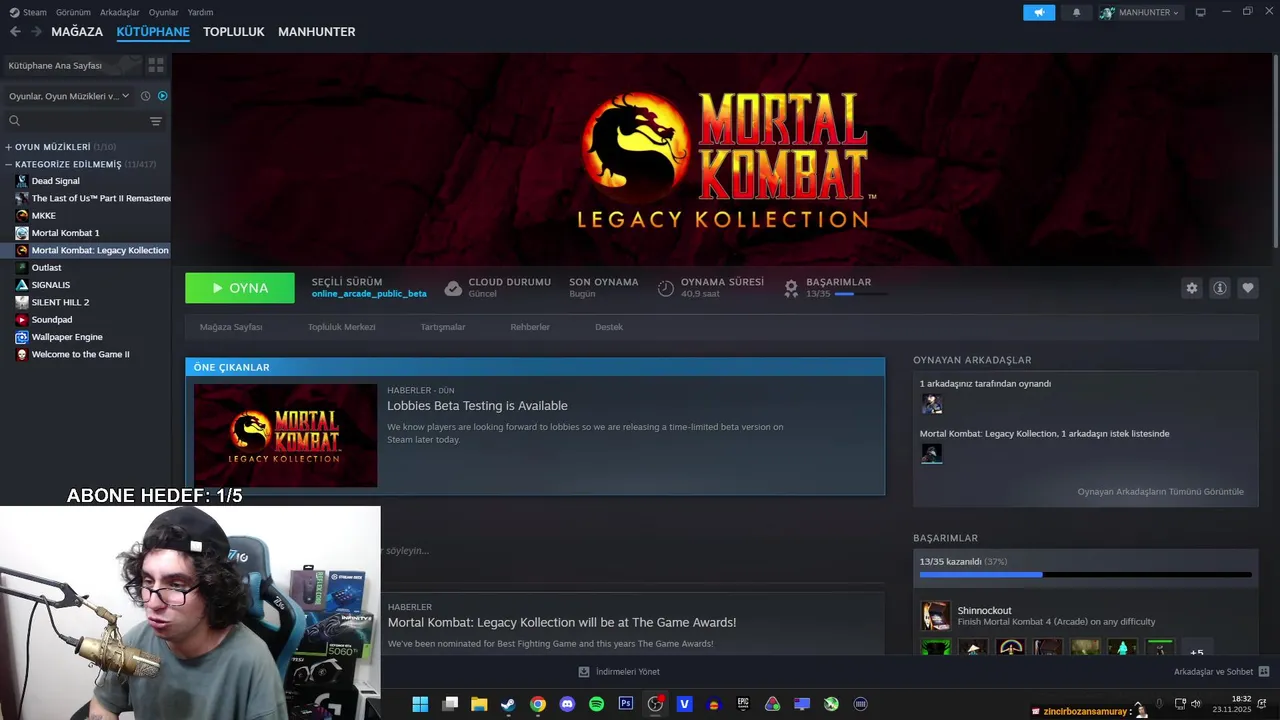Open advanced library filter options
Screen dimensions: 1280x720
pos(156,121)
